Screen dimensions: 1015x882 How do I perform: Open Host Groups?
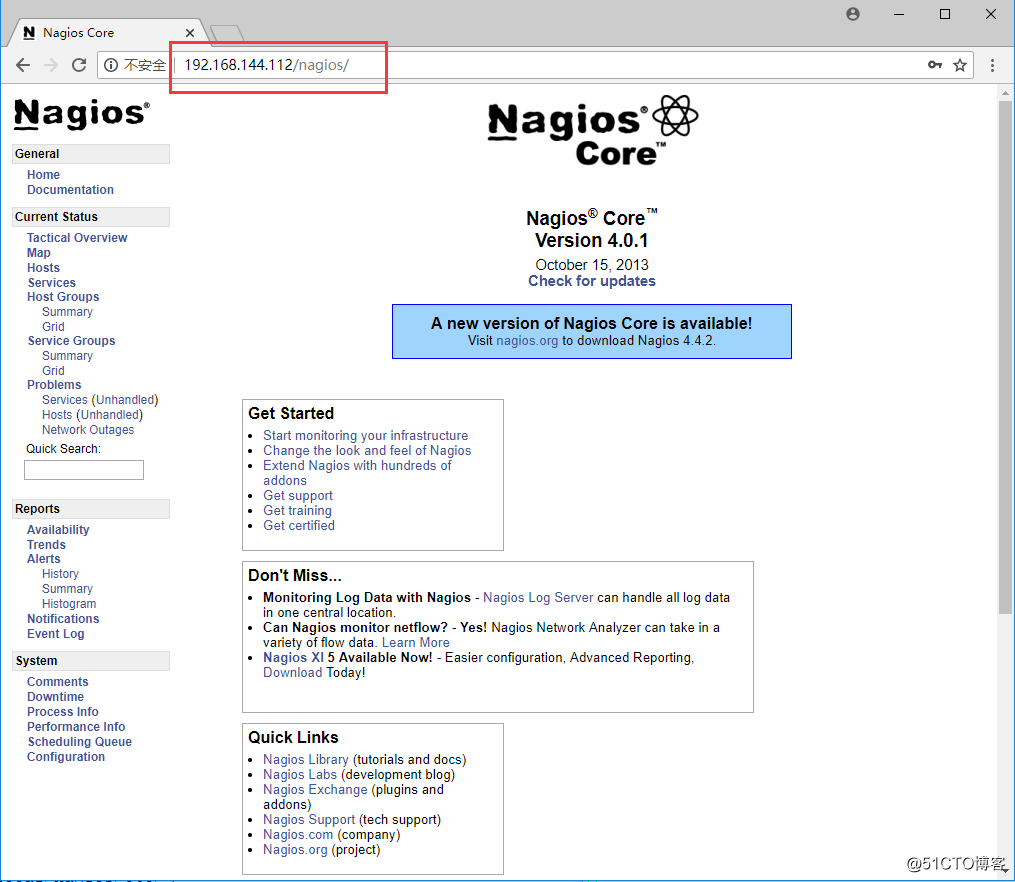[x=63, y=296]
